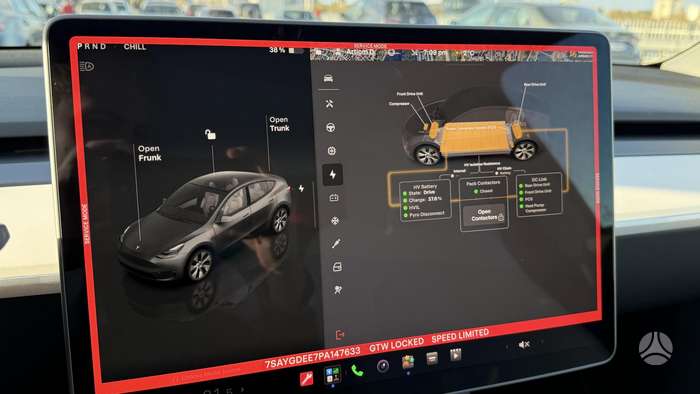
Task: Tap the Rear Drive Unit diagram label
Action: 534,84
